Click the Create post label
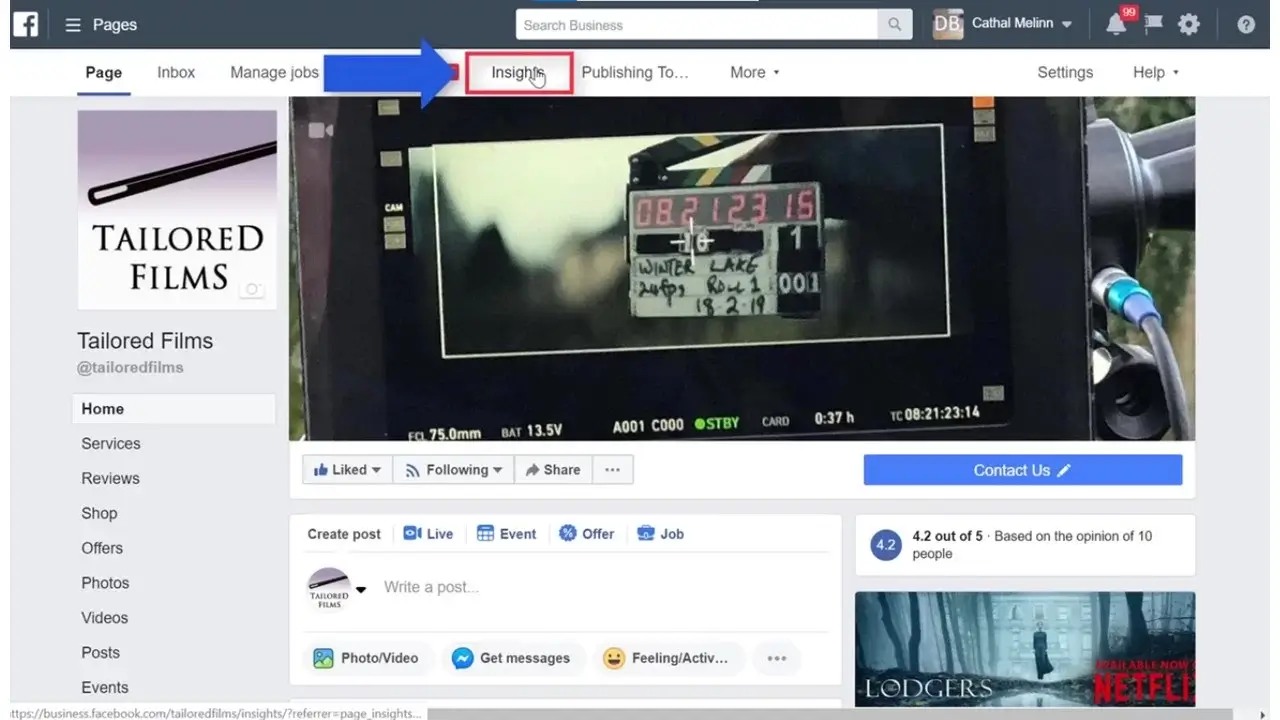Viewport: 1280px width, 720px height. click(344, 534)
